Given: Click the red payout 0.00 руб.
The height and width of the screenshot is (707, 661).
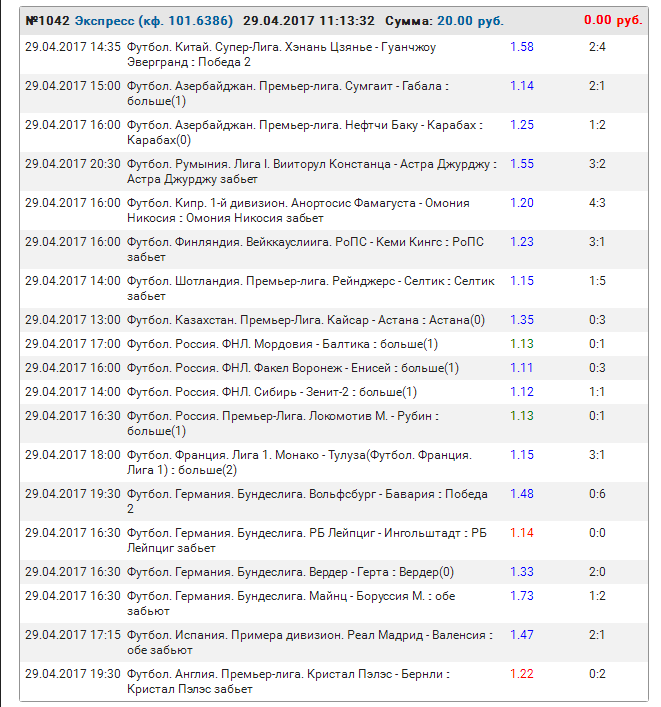Looking at the screenshot, I should click(x=613, y=20).
